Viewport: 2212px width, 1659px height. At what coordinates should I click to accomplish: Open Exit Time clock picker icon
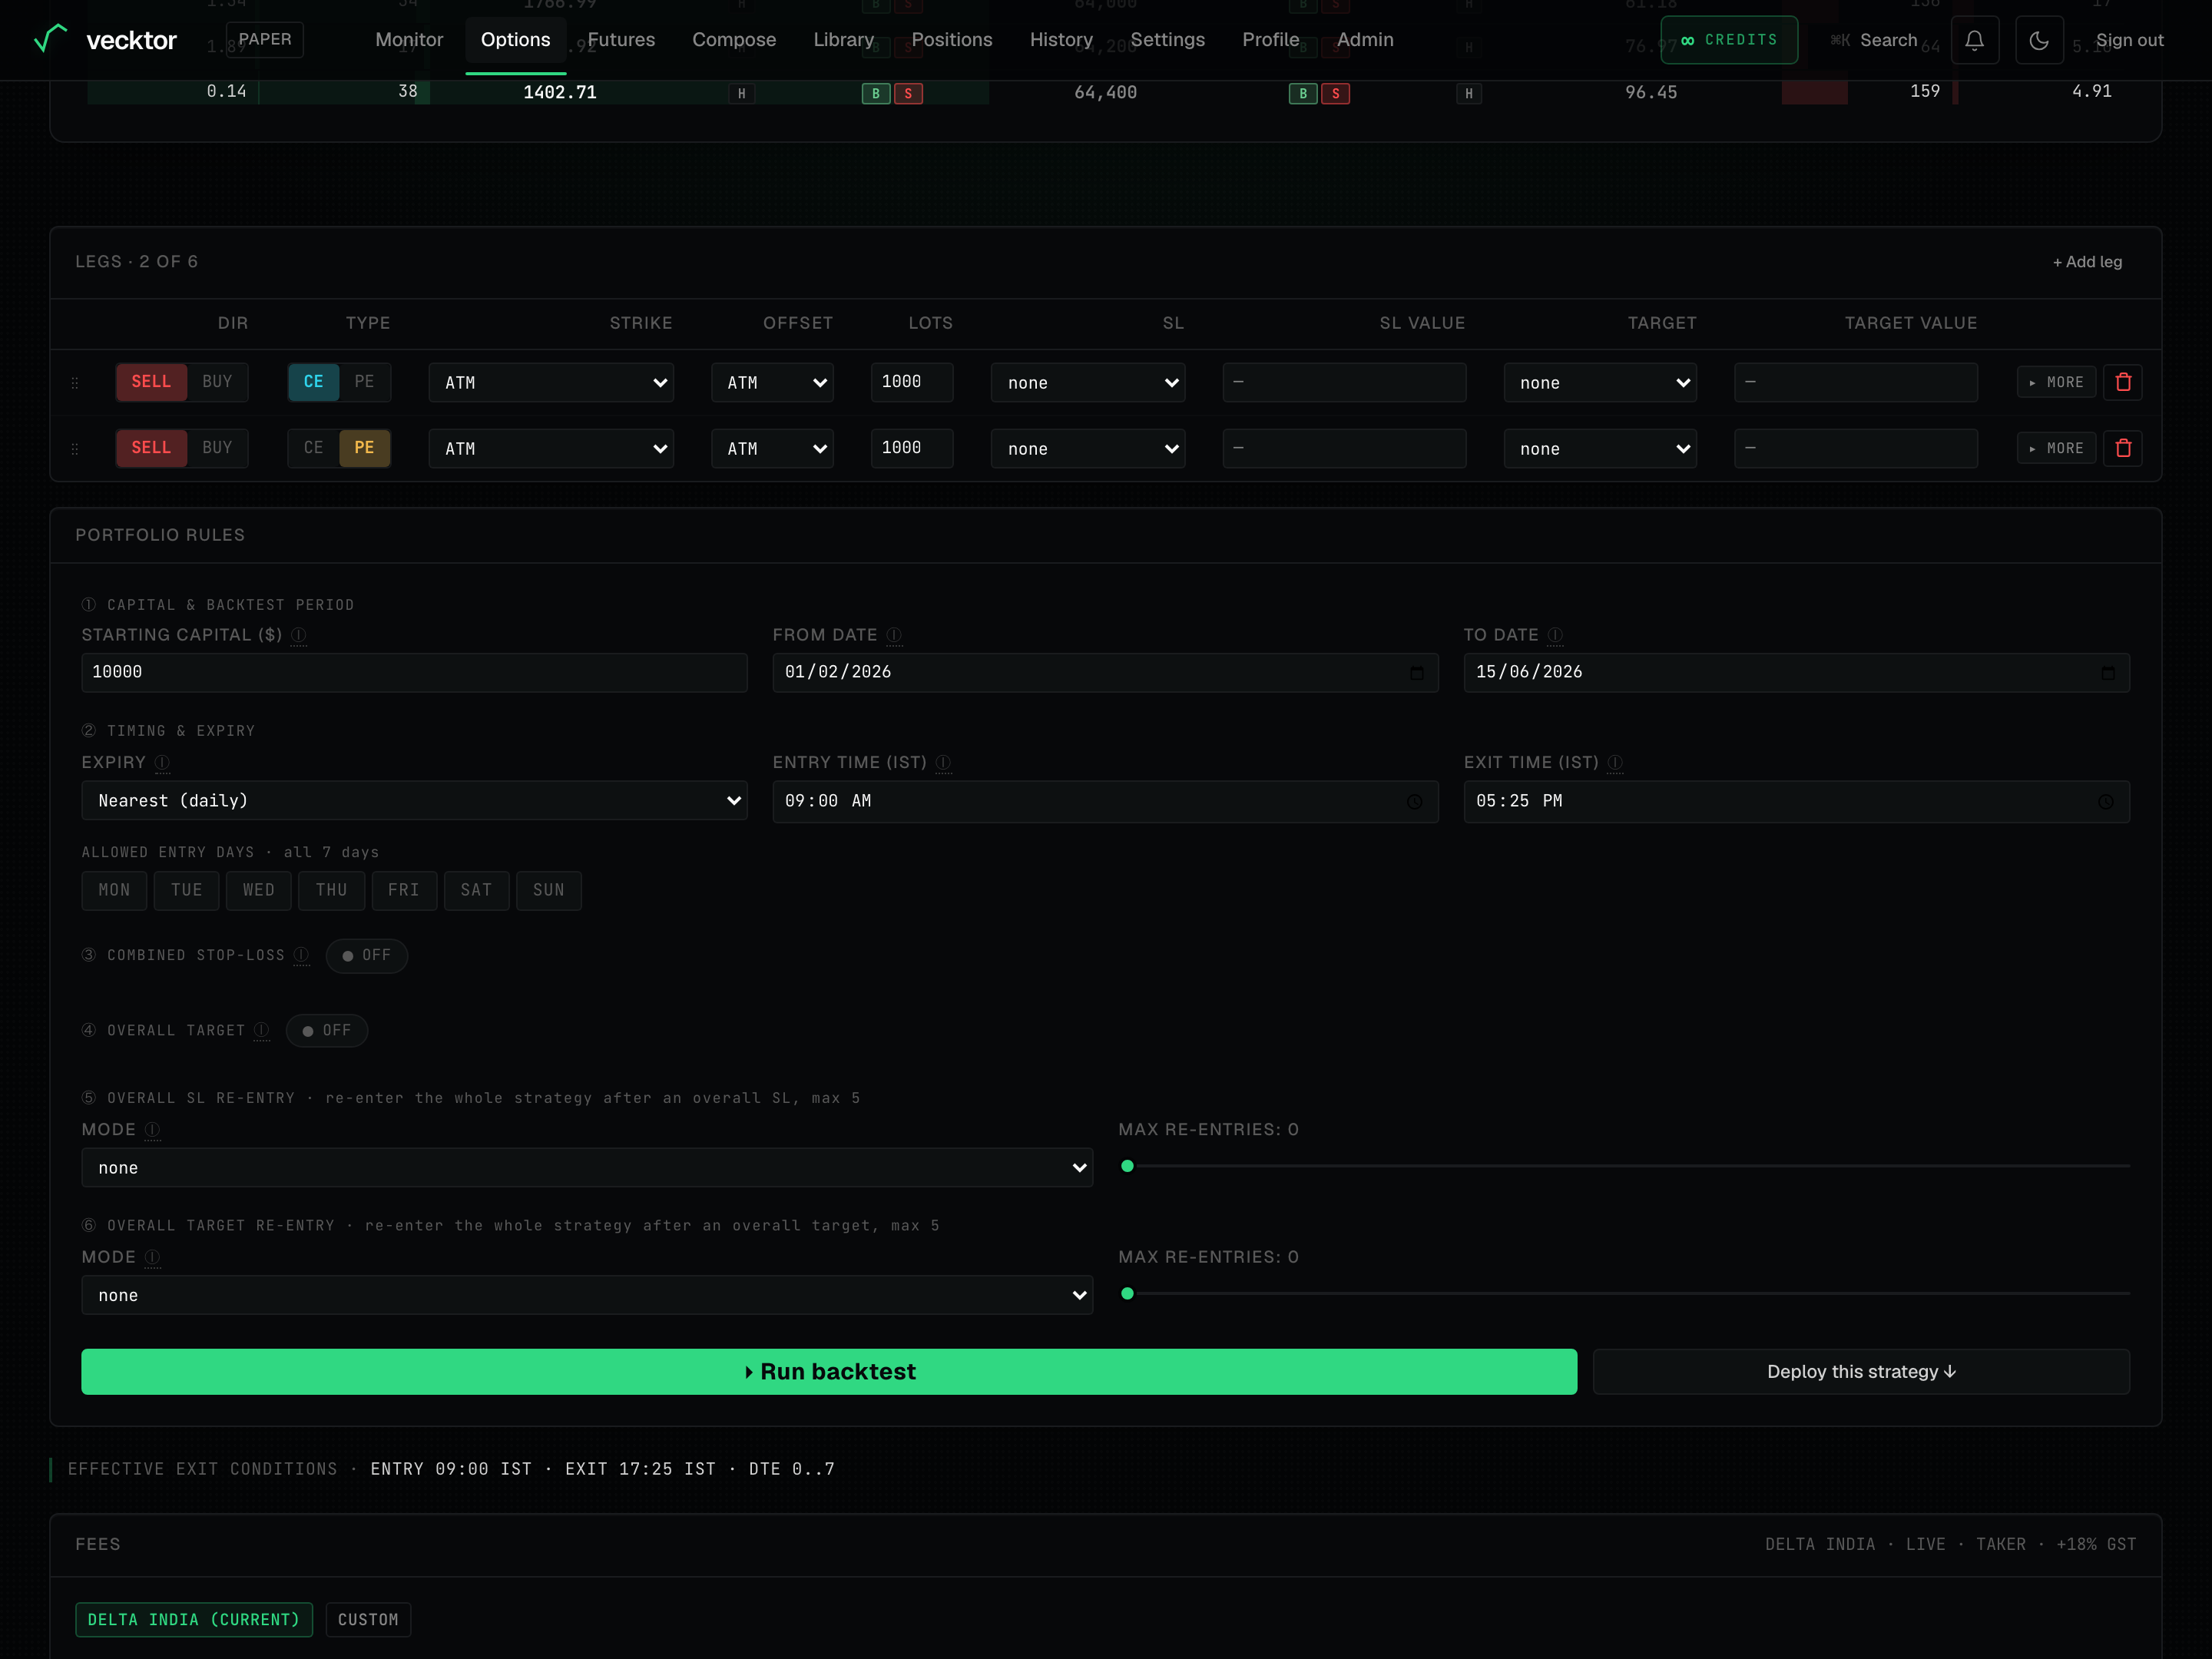tap(2105, 801)
